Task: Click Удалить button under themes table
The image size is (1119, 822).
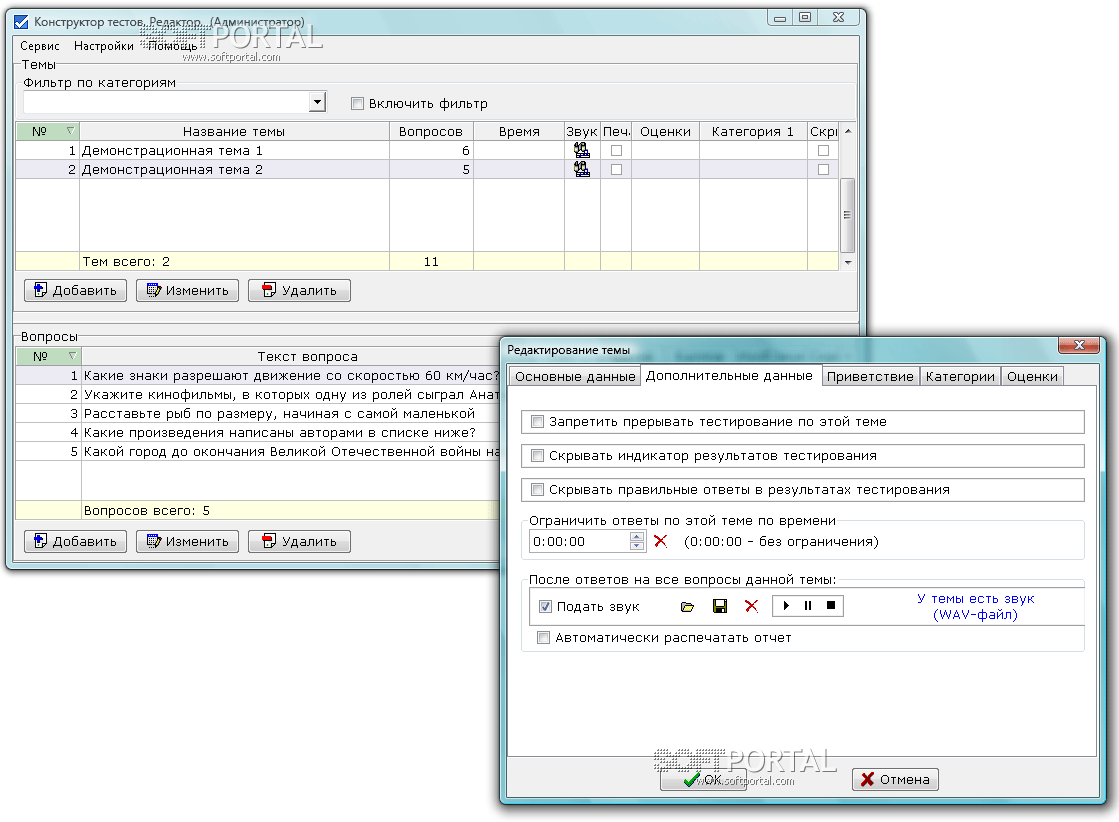Action: tap(300, 290)
